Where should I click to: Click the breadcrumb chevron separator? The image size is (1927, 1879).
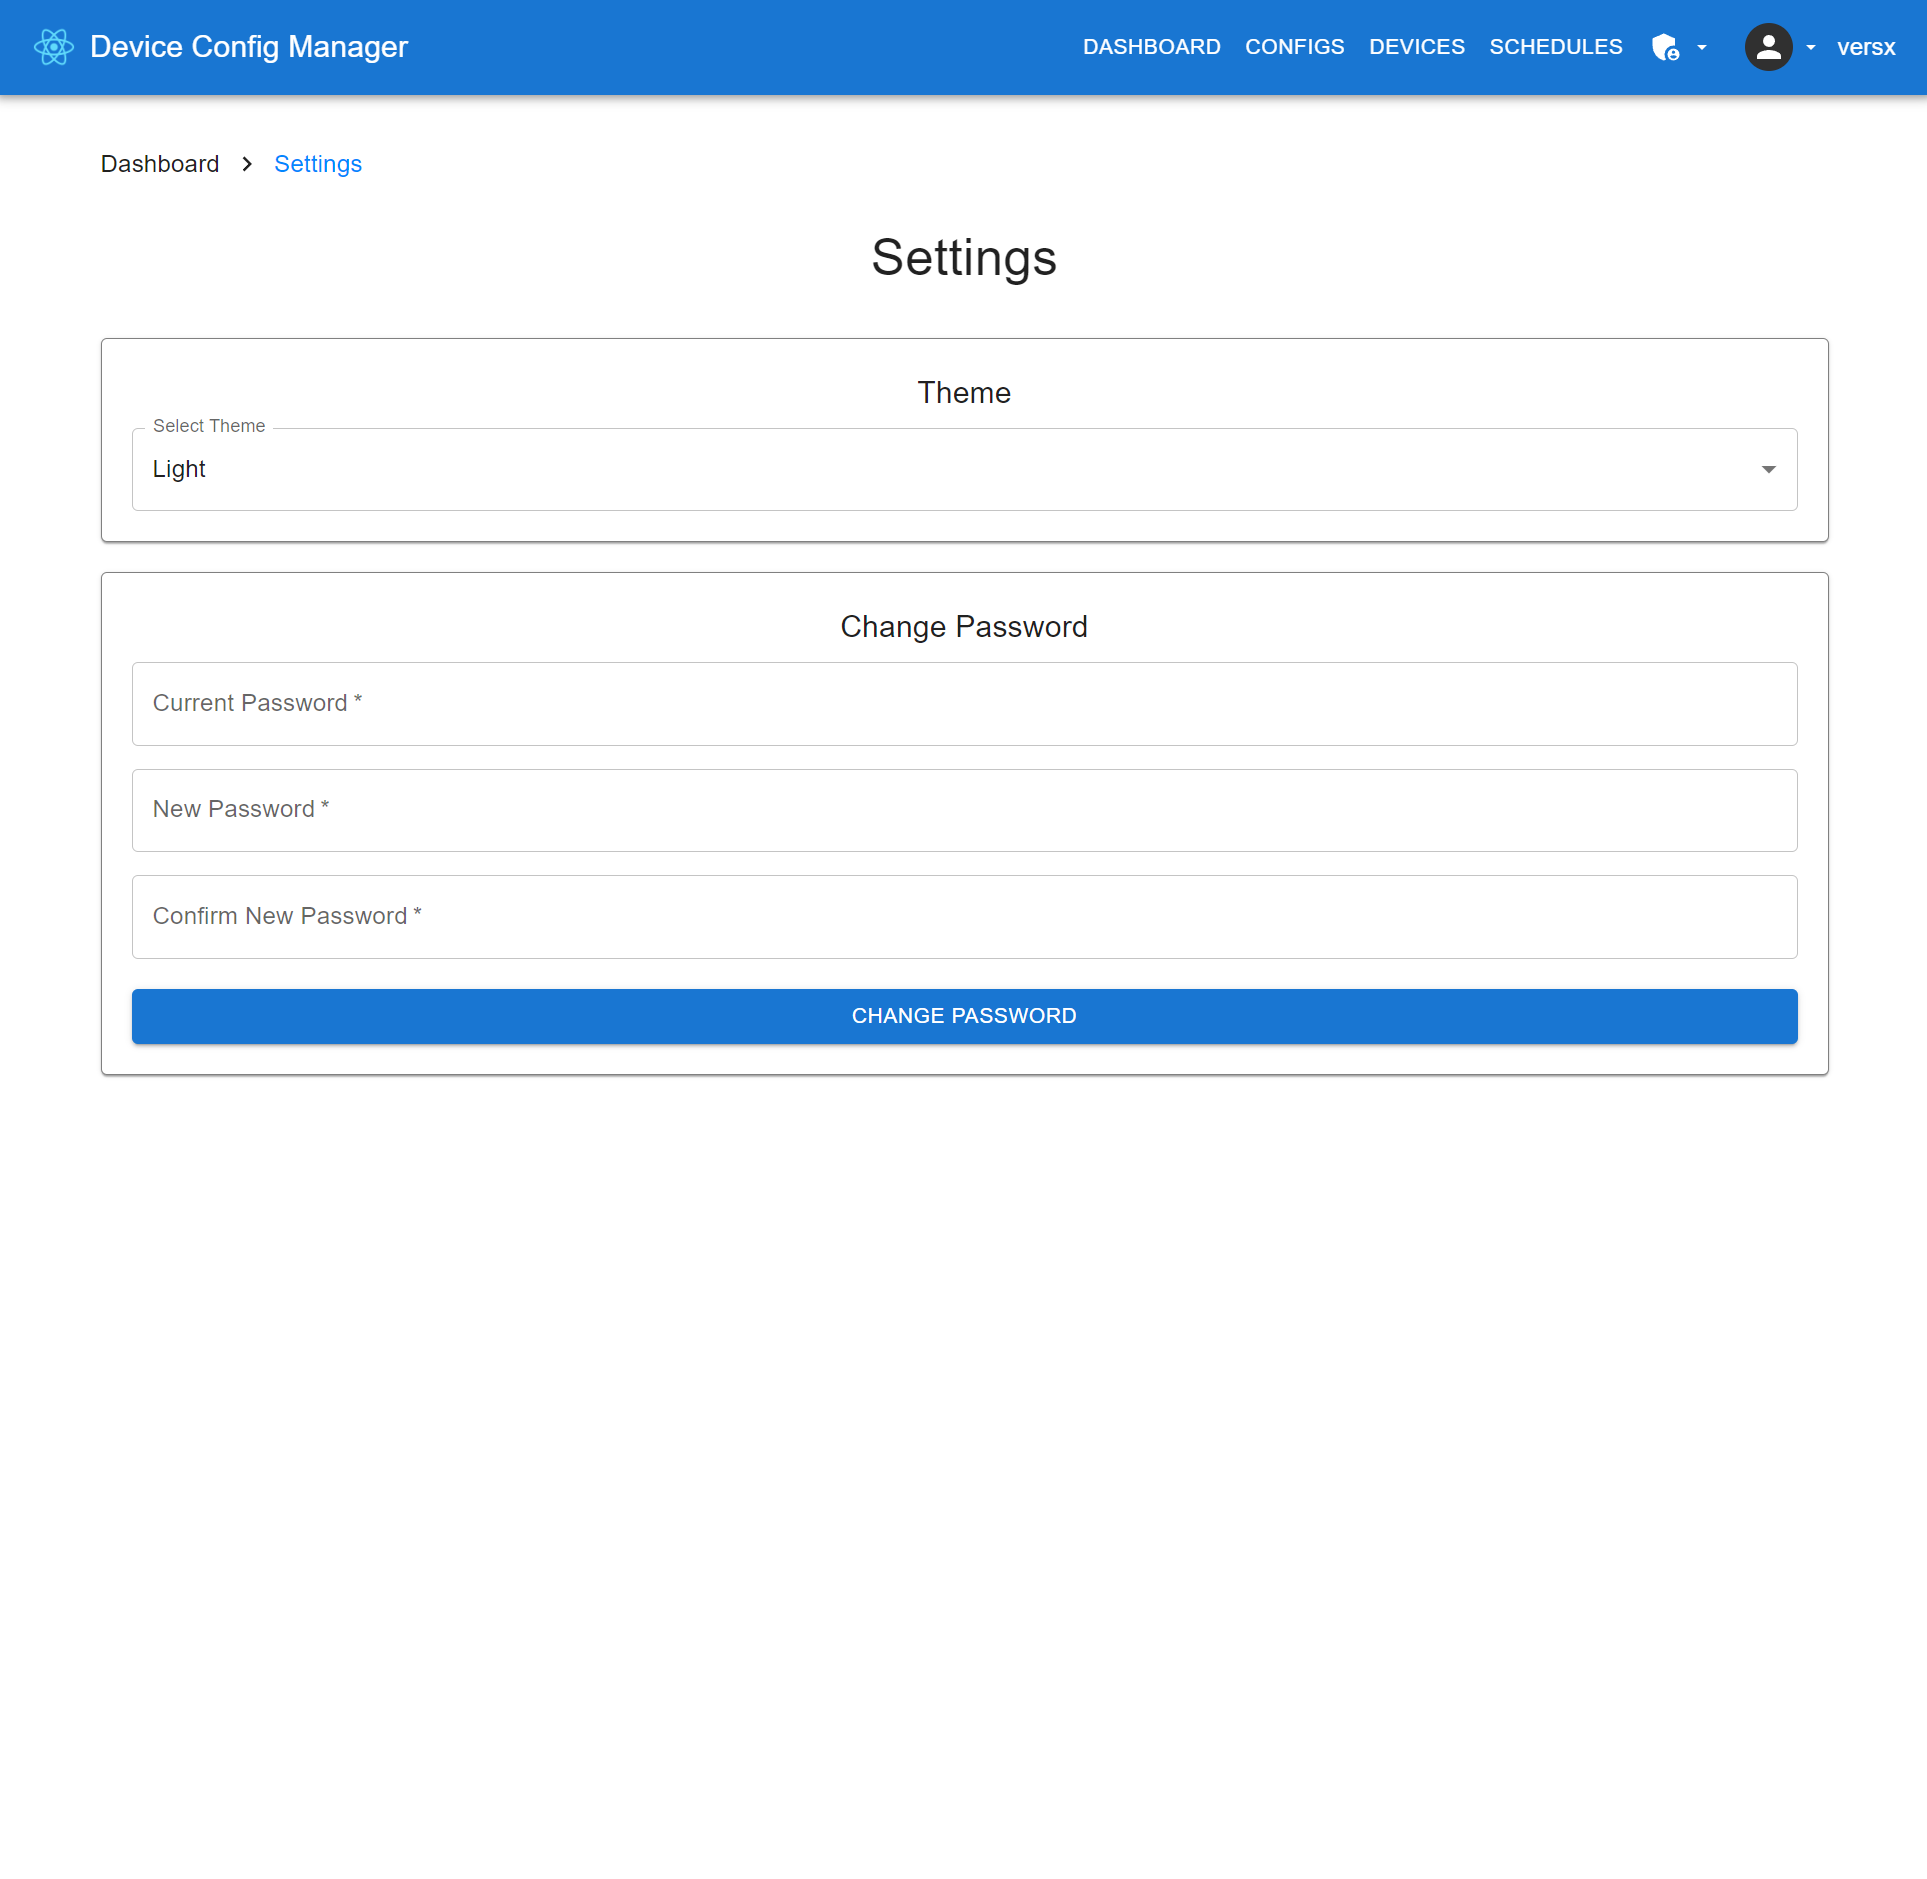(247, 164)
